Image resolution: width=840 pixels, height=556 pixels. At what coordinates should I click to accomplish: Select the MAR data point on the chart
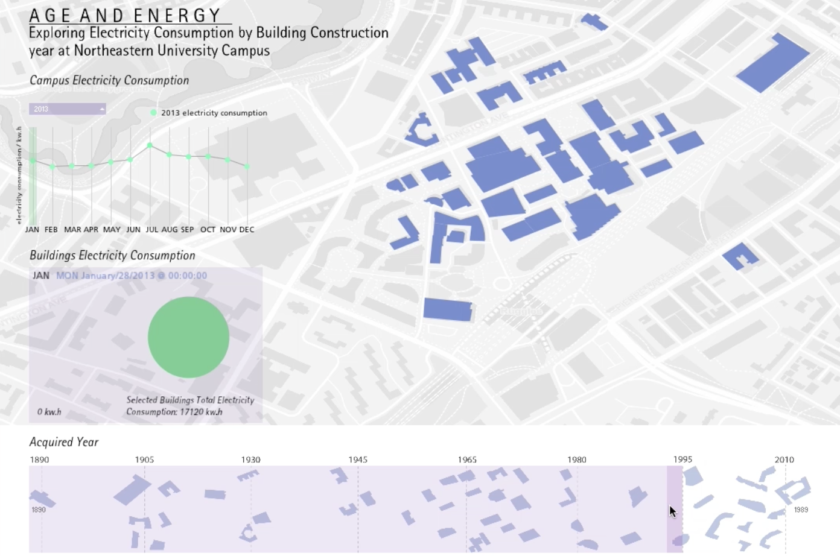(72, 166)
